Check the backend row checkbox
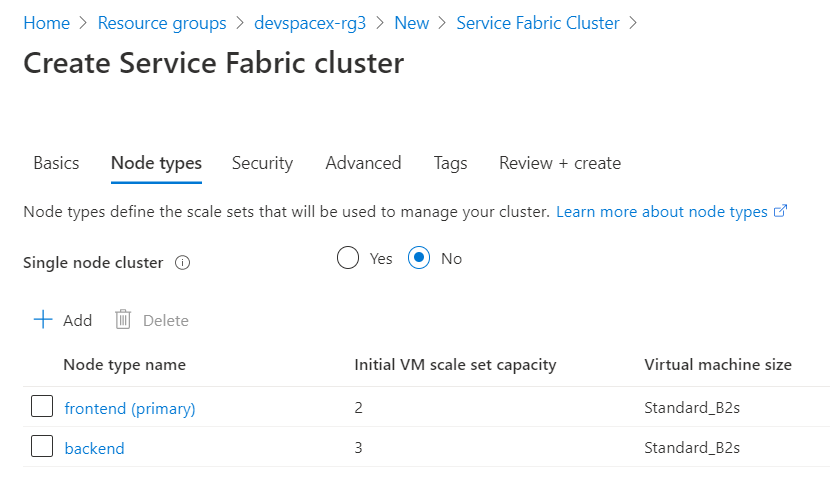Image resolution: width=830 pixels, height=483 pixels. (42, 446)
